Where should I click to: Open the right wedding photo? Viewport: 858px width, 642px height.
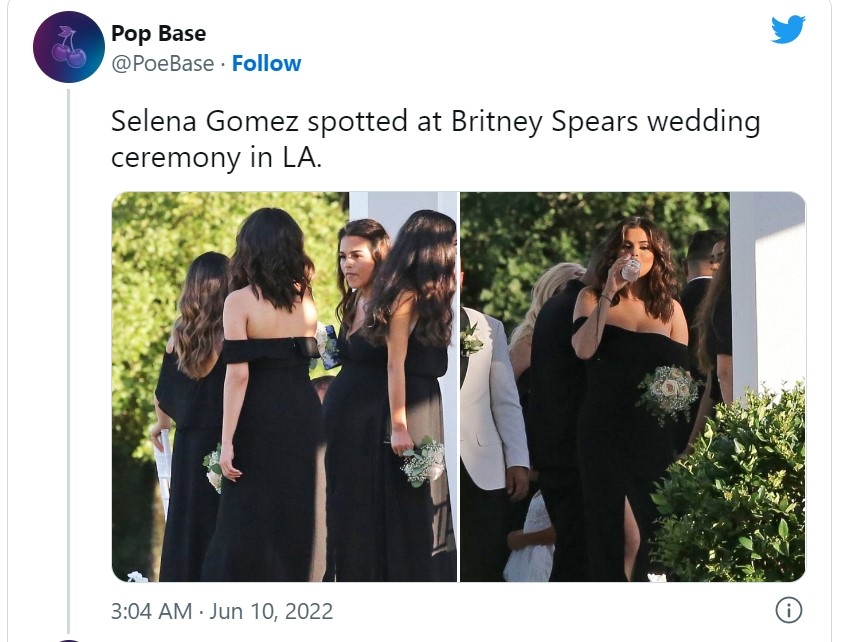click(632, 386)
